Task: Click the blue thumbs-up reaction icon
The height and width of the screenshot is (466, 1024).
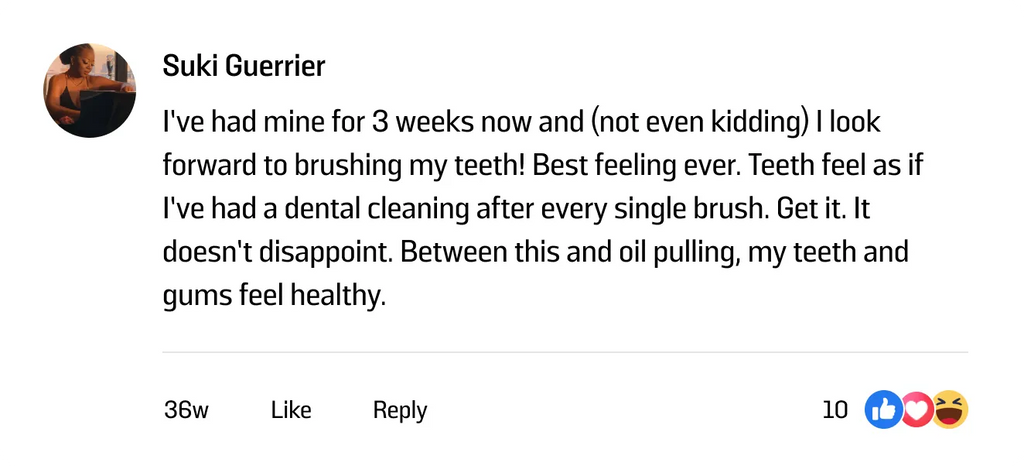Action: (883, 410)
